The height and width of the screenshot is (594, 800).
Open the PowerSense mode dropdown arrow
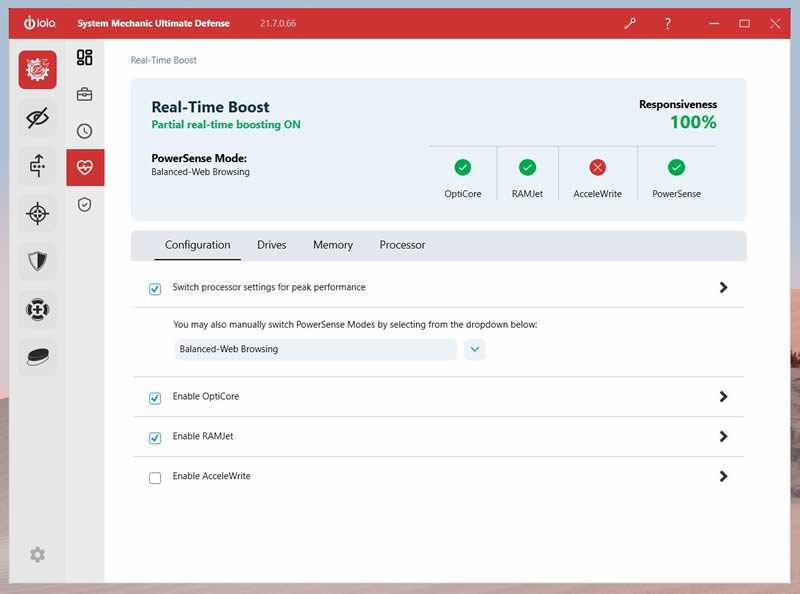tap(474, 350)
